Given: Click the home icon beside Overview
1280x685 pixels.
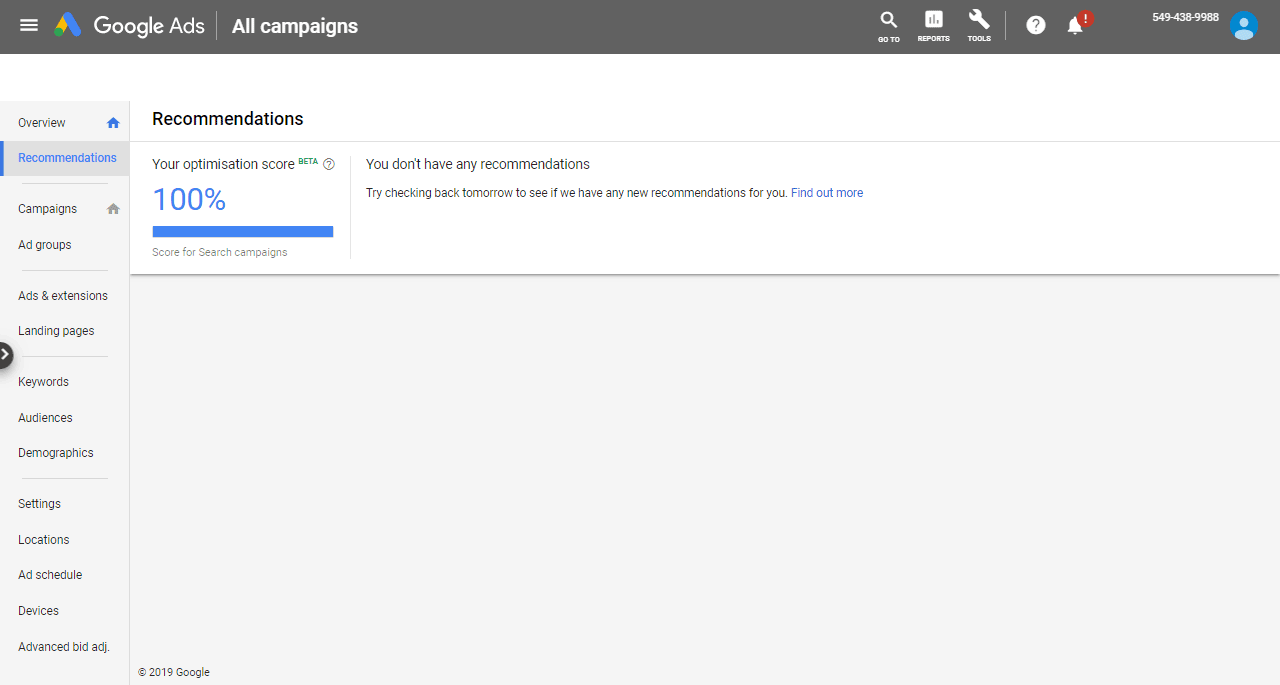Looking at the screenshot, I should 113,123.
